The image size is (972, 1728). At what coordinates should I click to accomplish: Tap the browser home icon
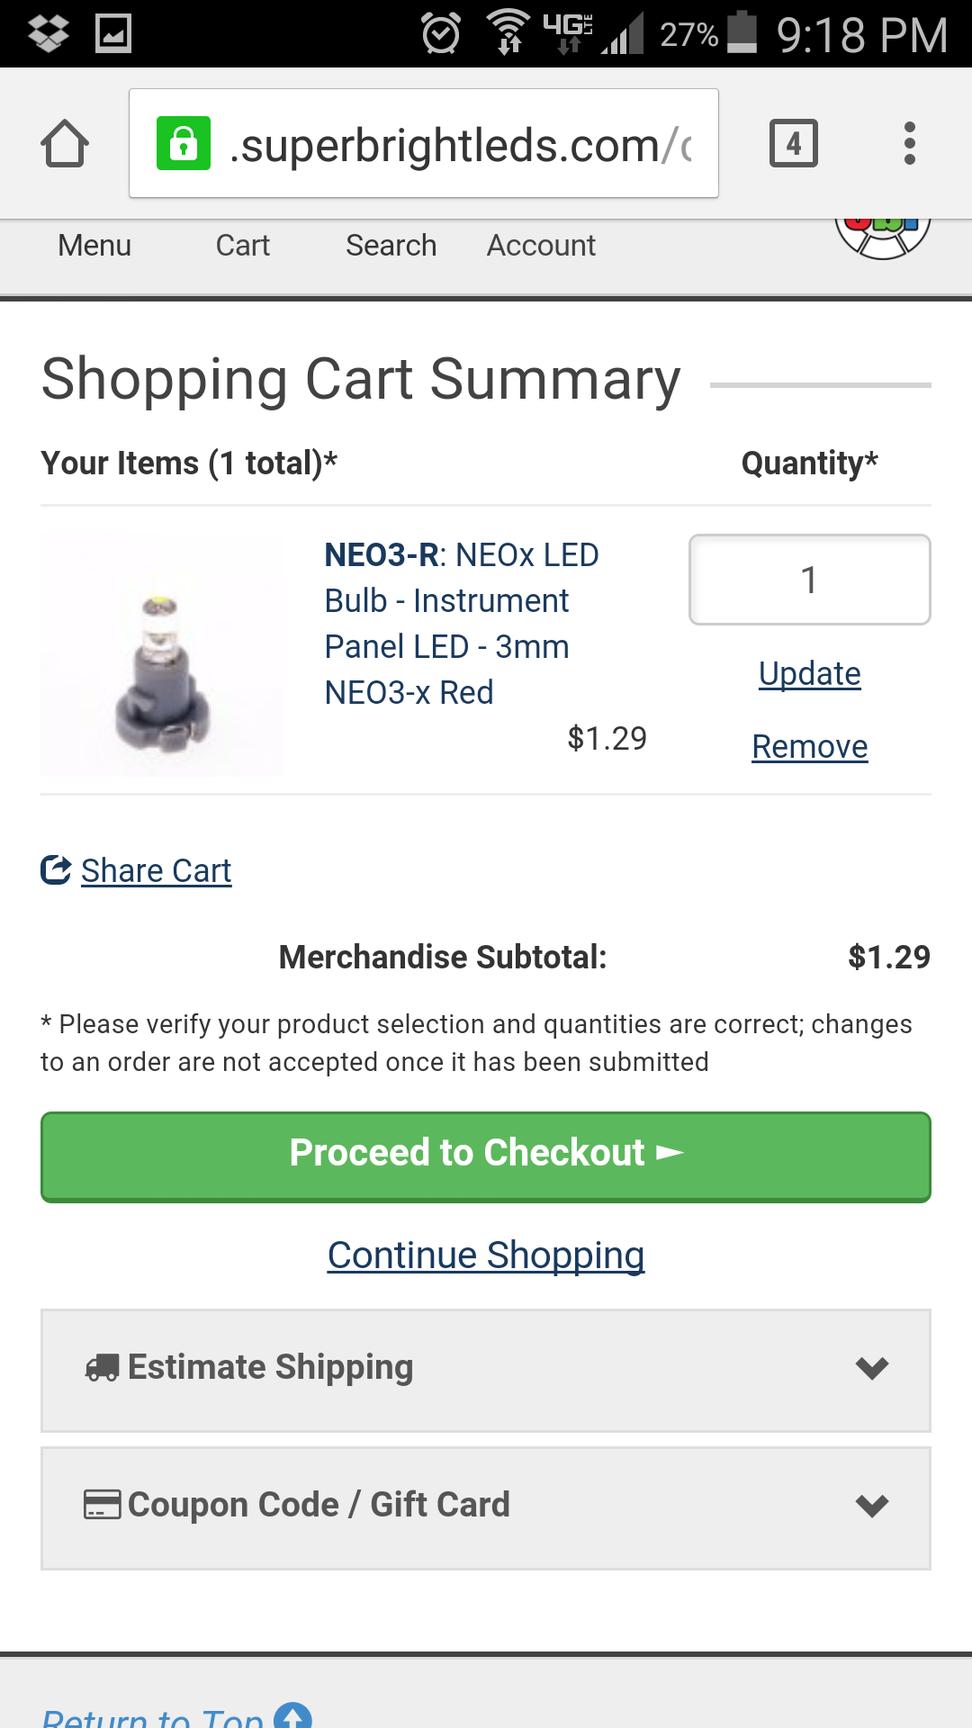pyautogui.click(x=65, y=144)
